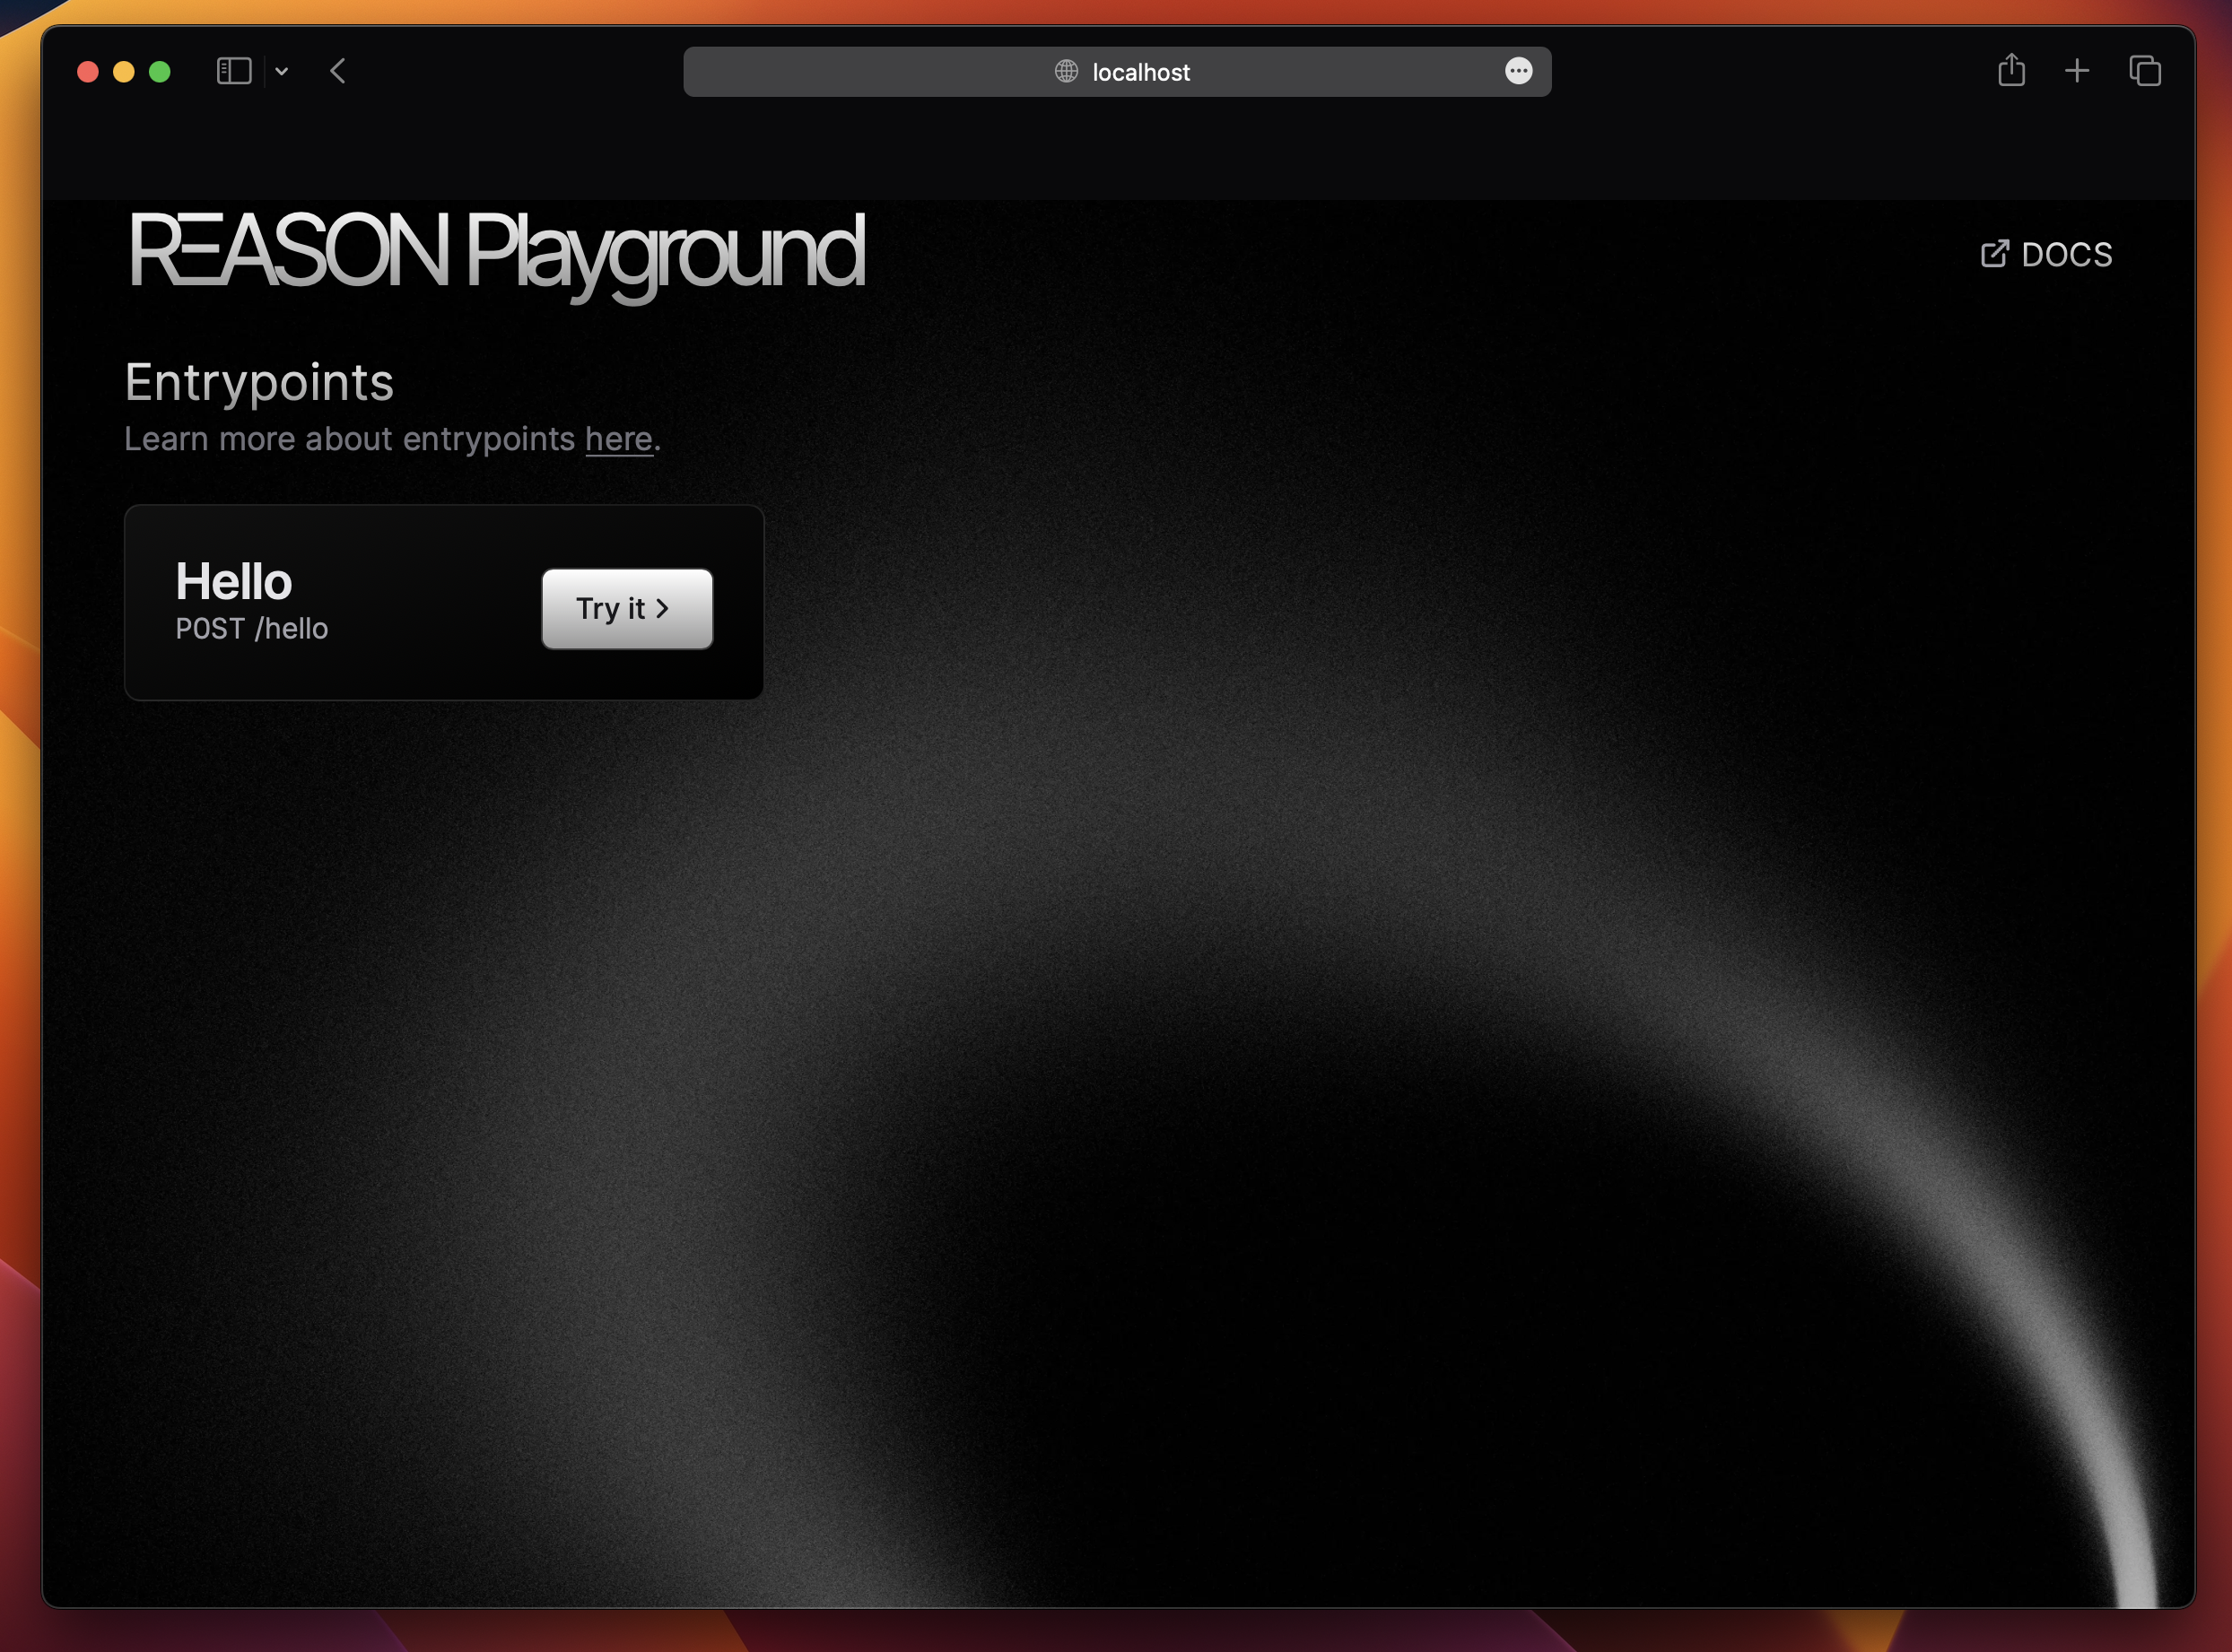The width and height of the screenshot is (2232, 1652).
Task: Open the sidebar tab group dropdown chevron
Action: pos(282,71)
